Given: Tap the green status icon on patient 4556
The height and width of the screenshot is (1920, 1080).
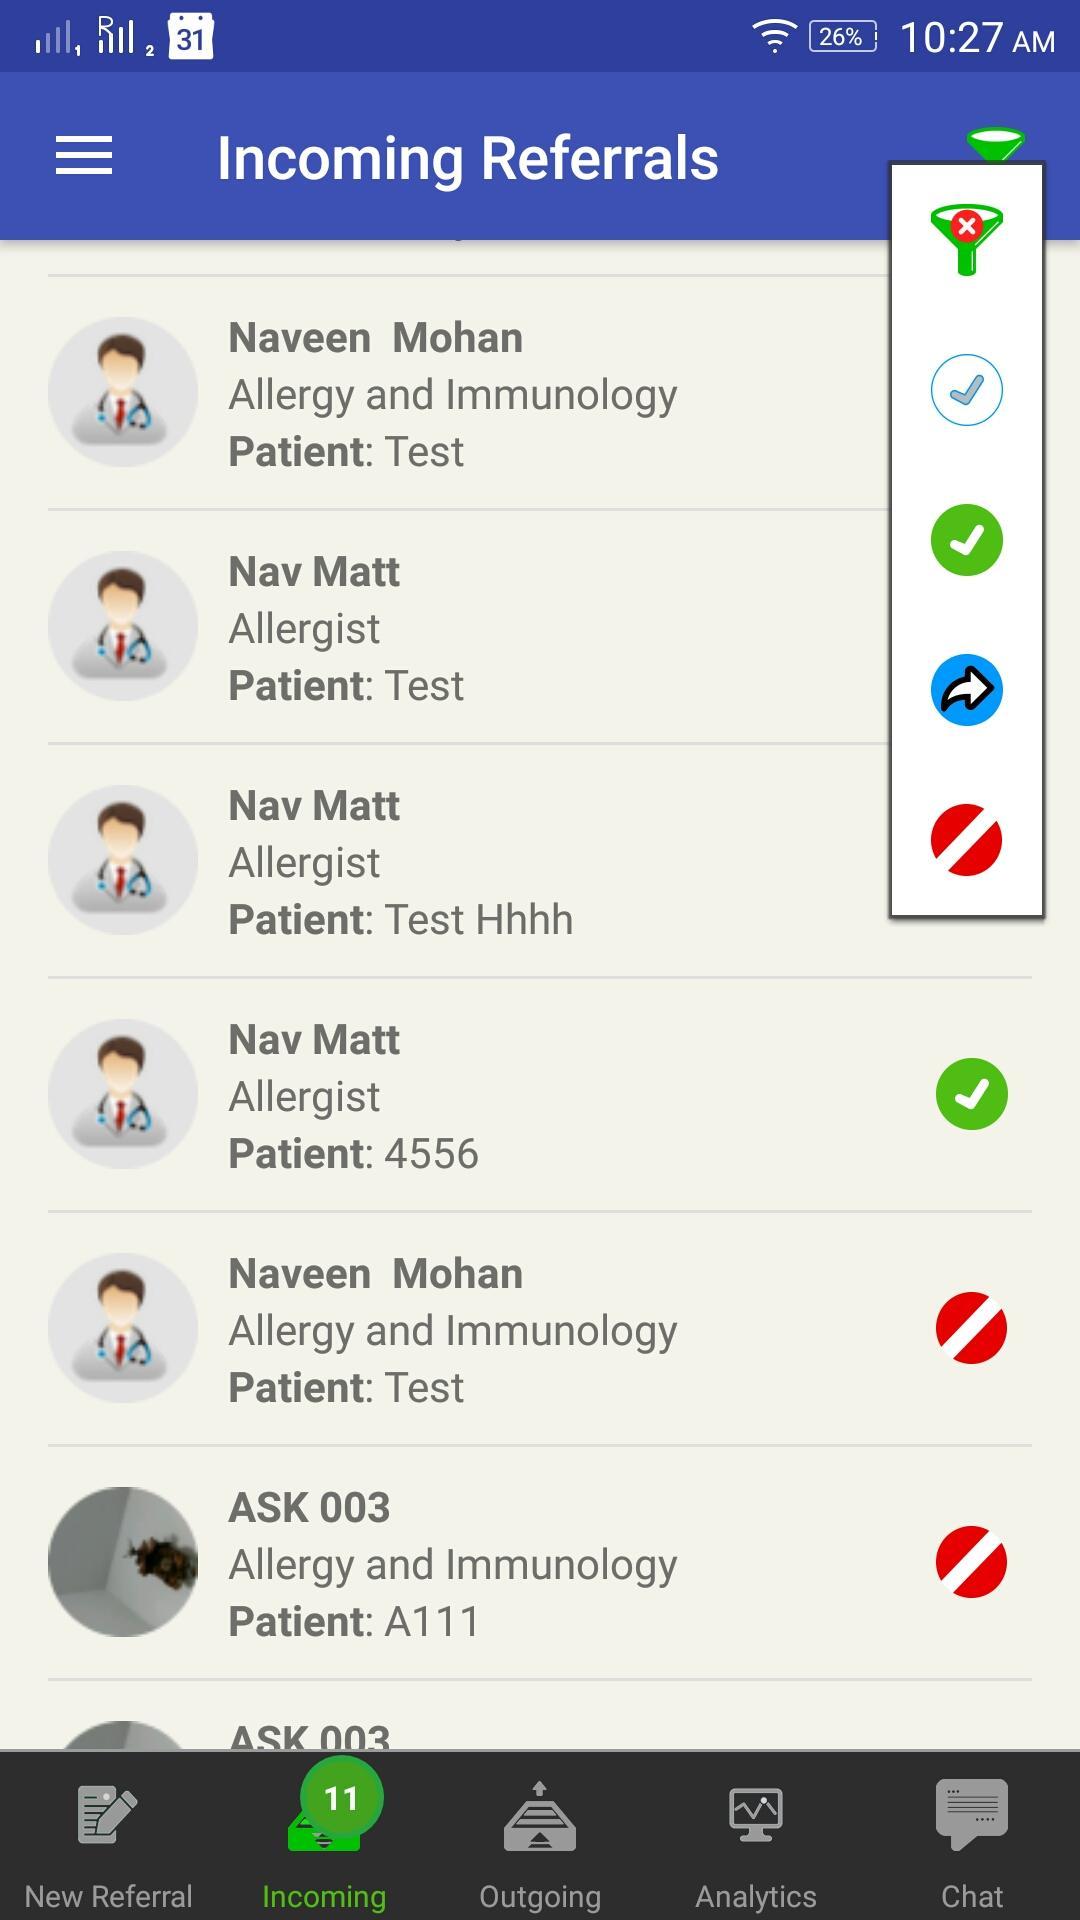Looking at the screenshot, I should tap(971, 1094).
